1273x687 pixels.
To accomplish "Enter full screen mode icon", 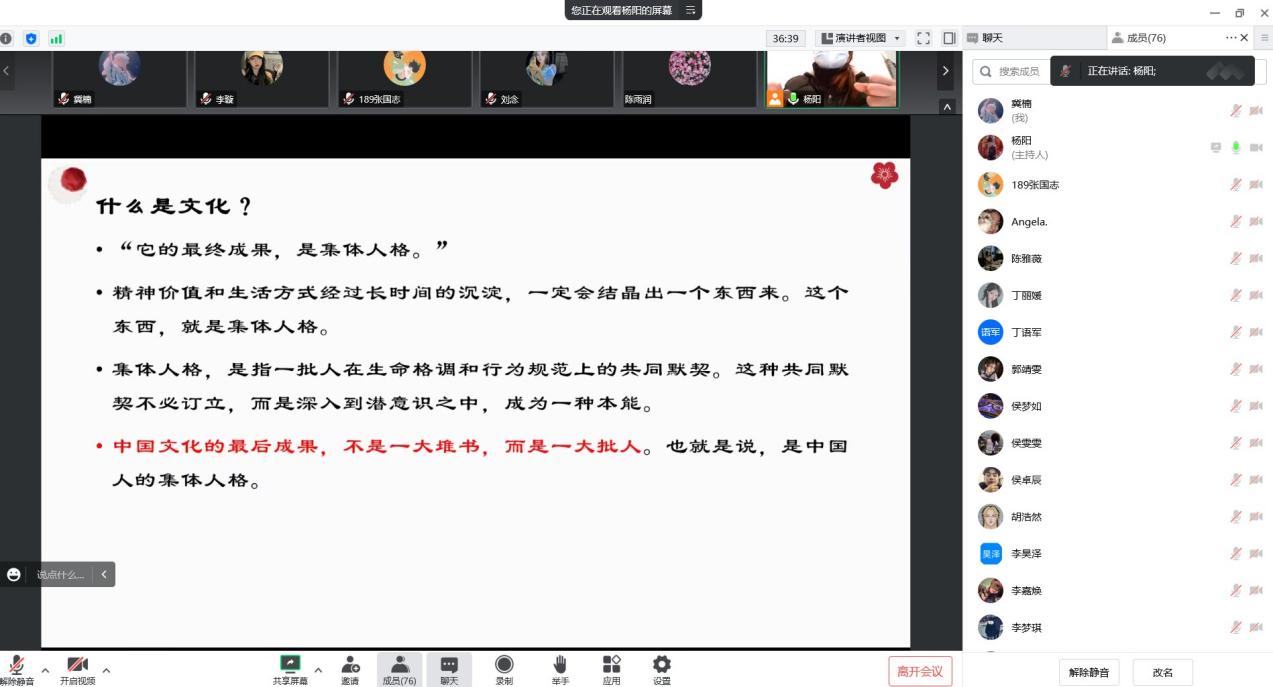I will pos(923,38).
